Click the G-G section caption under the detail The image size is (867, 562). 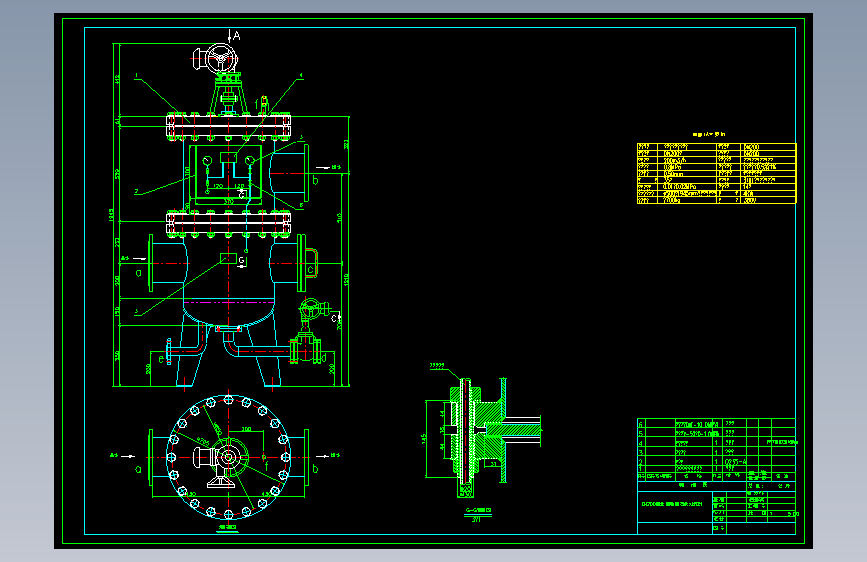(x=478, y=510)
